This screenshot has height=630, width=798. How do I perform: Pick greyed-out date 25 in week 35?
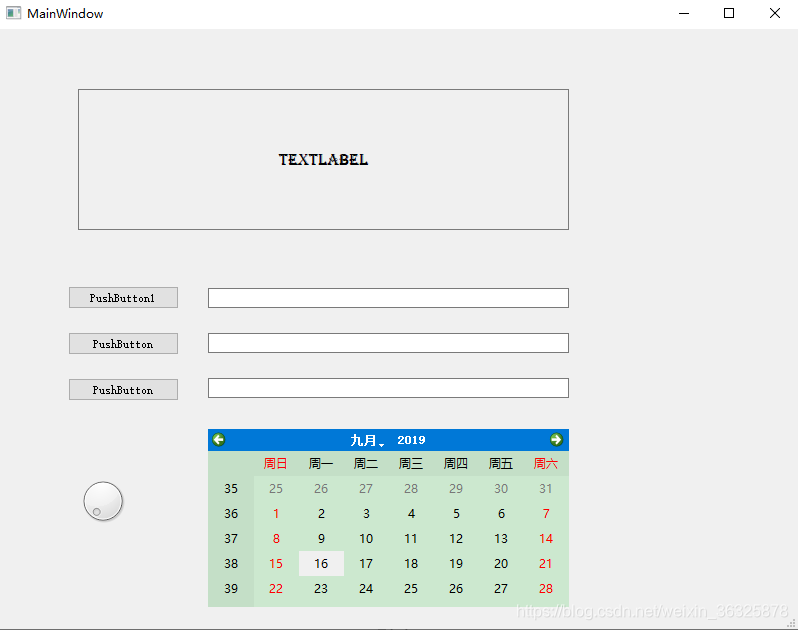click(276, 489)
